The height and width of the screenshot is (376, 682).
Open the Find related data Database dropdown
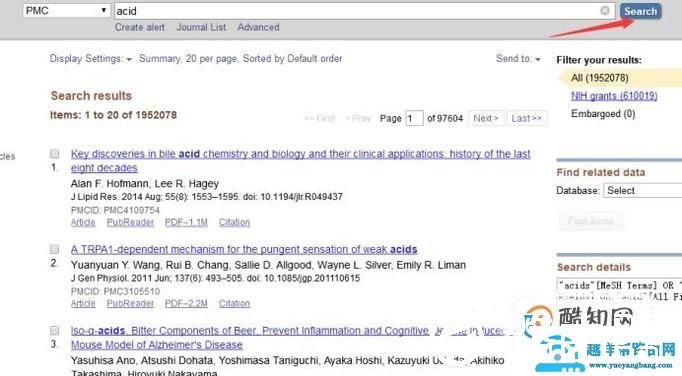pyautogui.click(x=642, y=191)
